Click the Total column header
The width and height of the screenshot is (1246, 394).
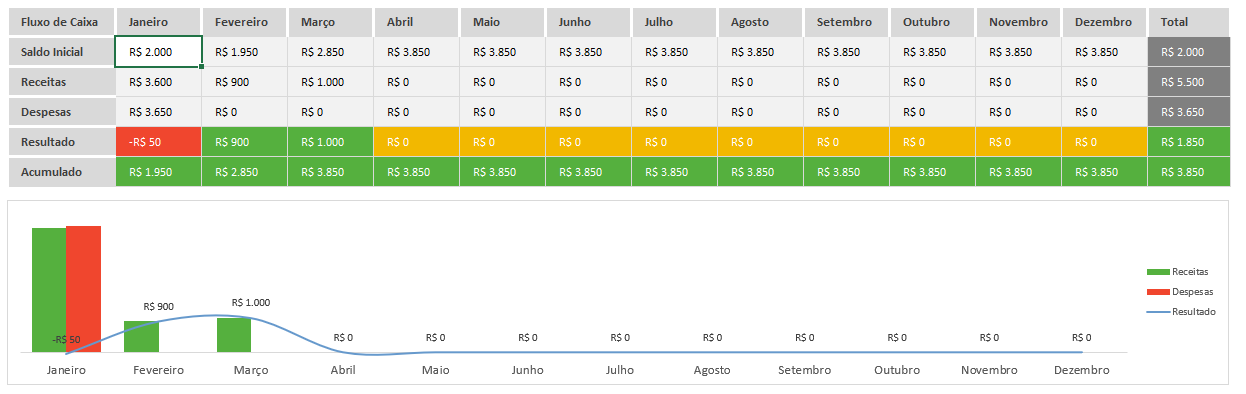point(1189,21)
